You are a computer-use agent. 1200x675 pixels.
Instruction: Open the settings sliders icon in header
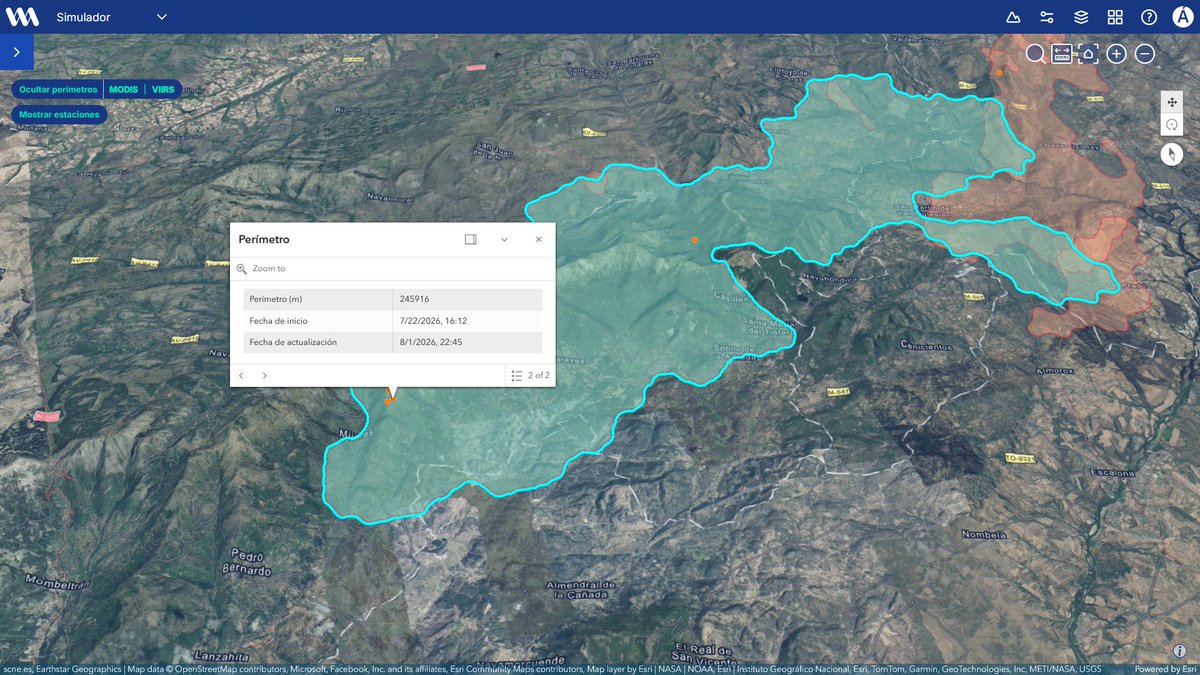pos(1047,17)
